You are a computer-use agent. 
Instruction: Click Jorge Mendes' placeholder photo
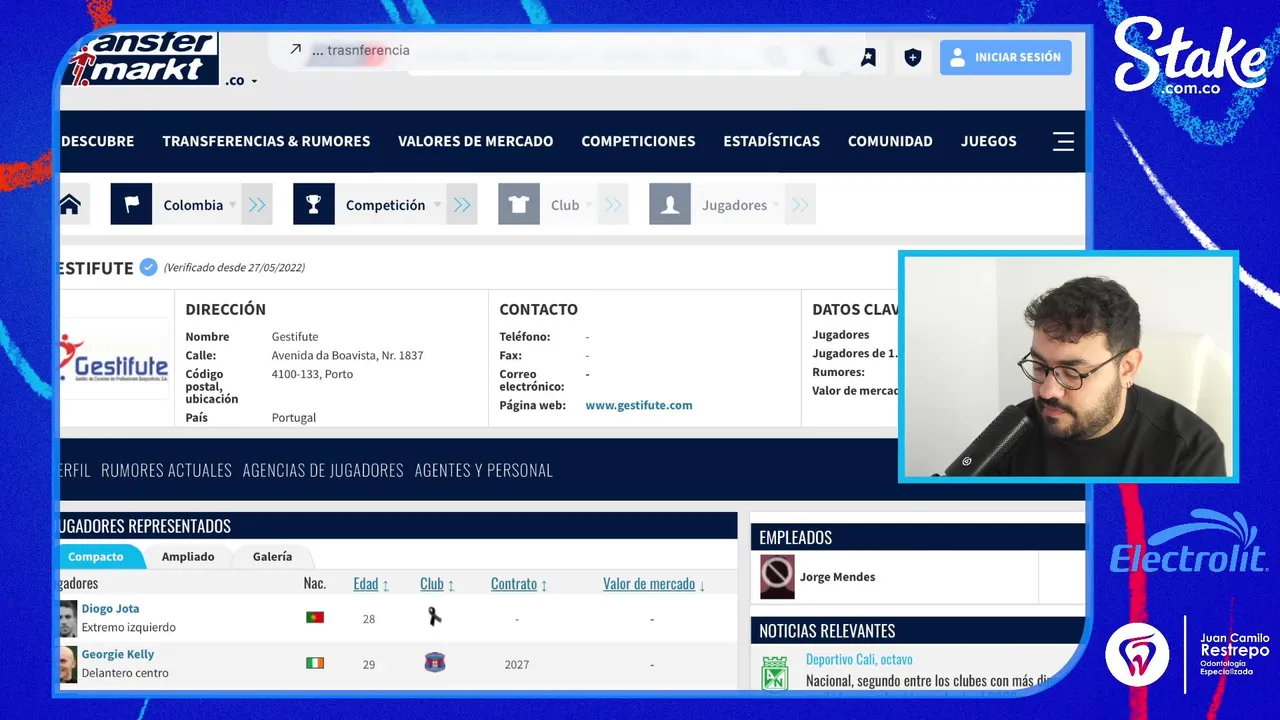777,577
